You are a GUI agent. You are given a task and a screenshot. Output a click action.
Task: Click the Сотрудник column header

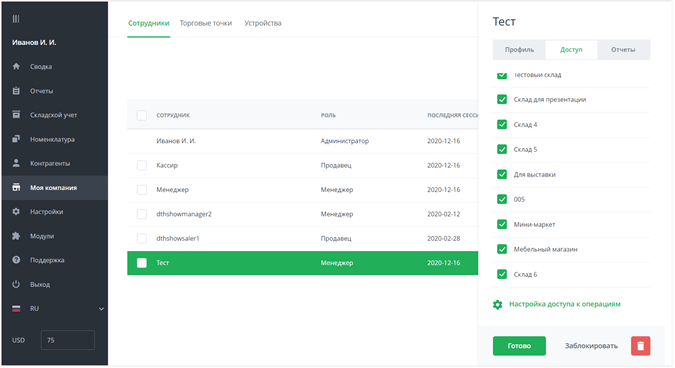coord(173,115)
